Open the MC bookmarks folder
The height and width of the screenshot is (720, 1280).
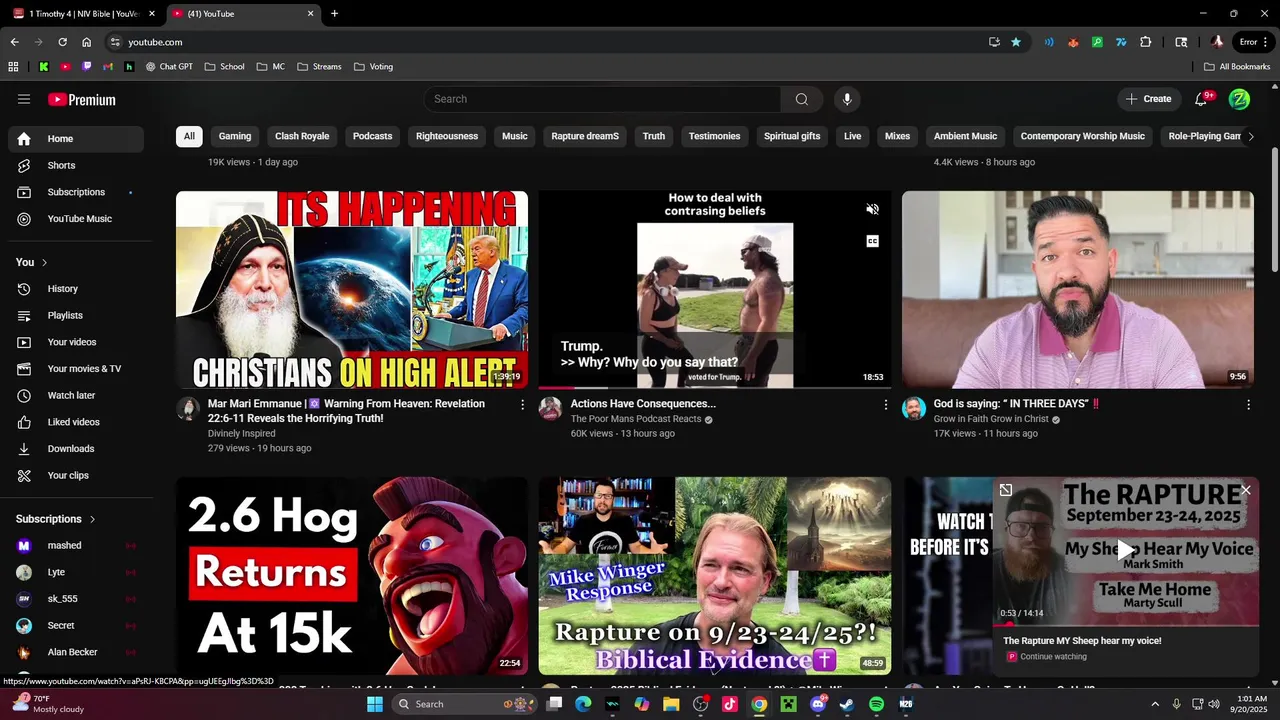[271, 67]
